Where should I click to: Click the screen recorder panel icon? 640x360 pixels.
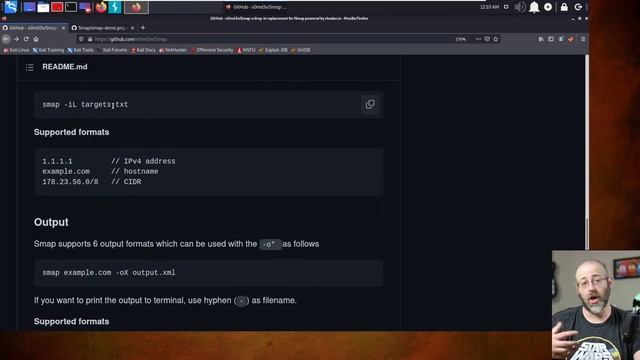(x=85, y=7)
